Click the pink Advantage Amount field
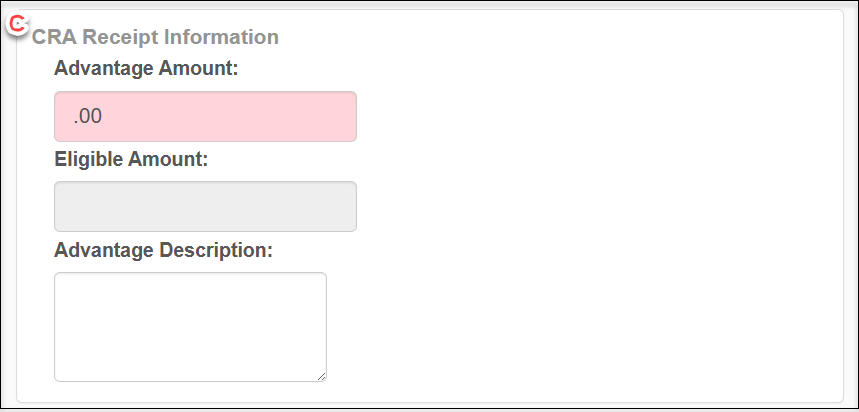Image resolution: width=859 pixels, height=412 pixels. 205,117
